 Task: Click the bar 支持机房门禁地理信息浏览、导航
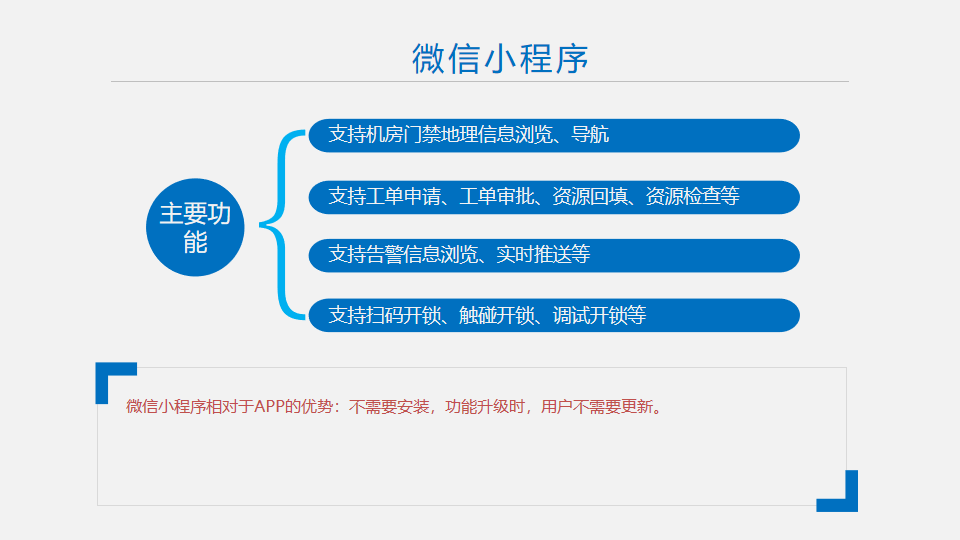coord(554,135)
